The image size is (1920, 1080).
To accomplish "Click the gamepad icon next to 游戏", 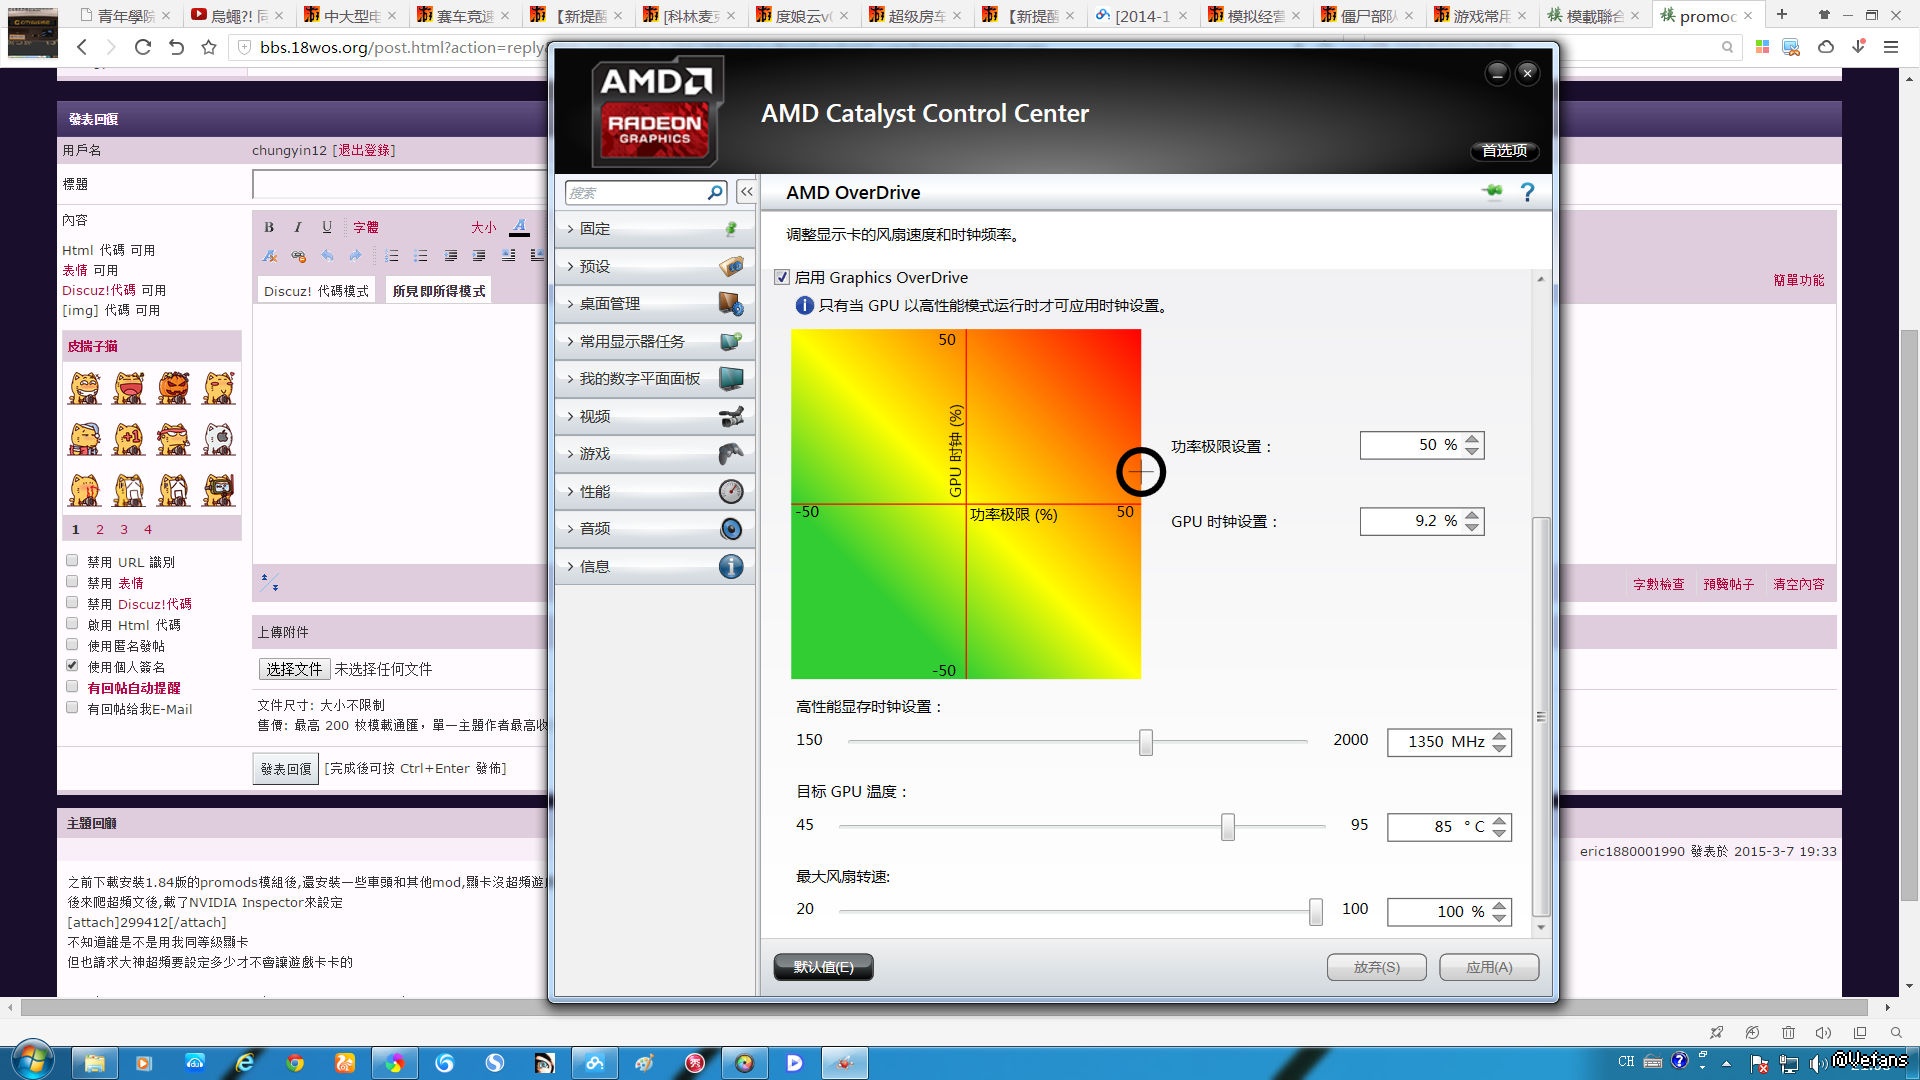I will [731, 454].
